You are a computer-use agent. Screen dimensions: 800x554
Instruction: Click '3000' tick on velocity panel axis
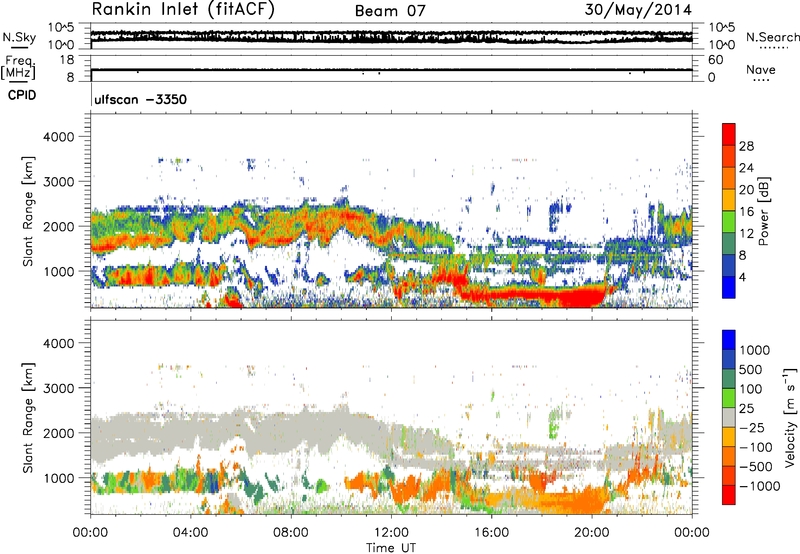(x=58, y=388)
